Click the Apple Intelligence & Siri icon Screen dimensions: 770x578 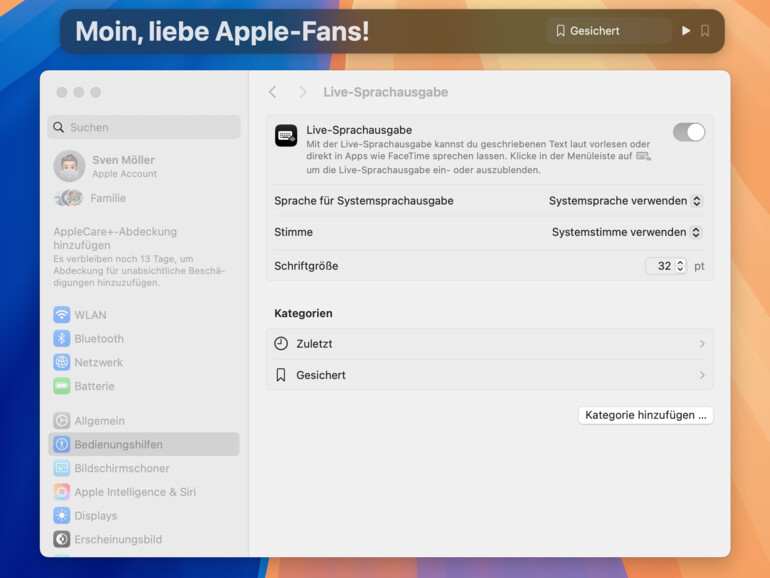coord(61,492)
